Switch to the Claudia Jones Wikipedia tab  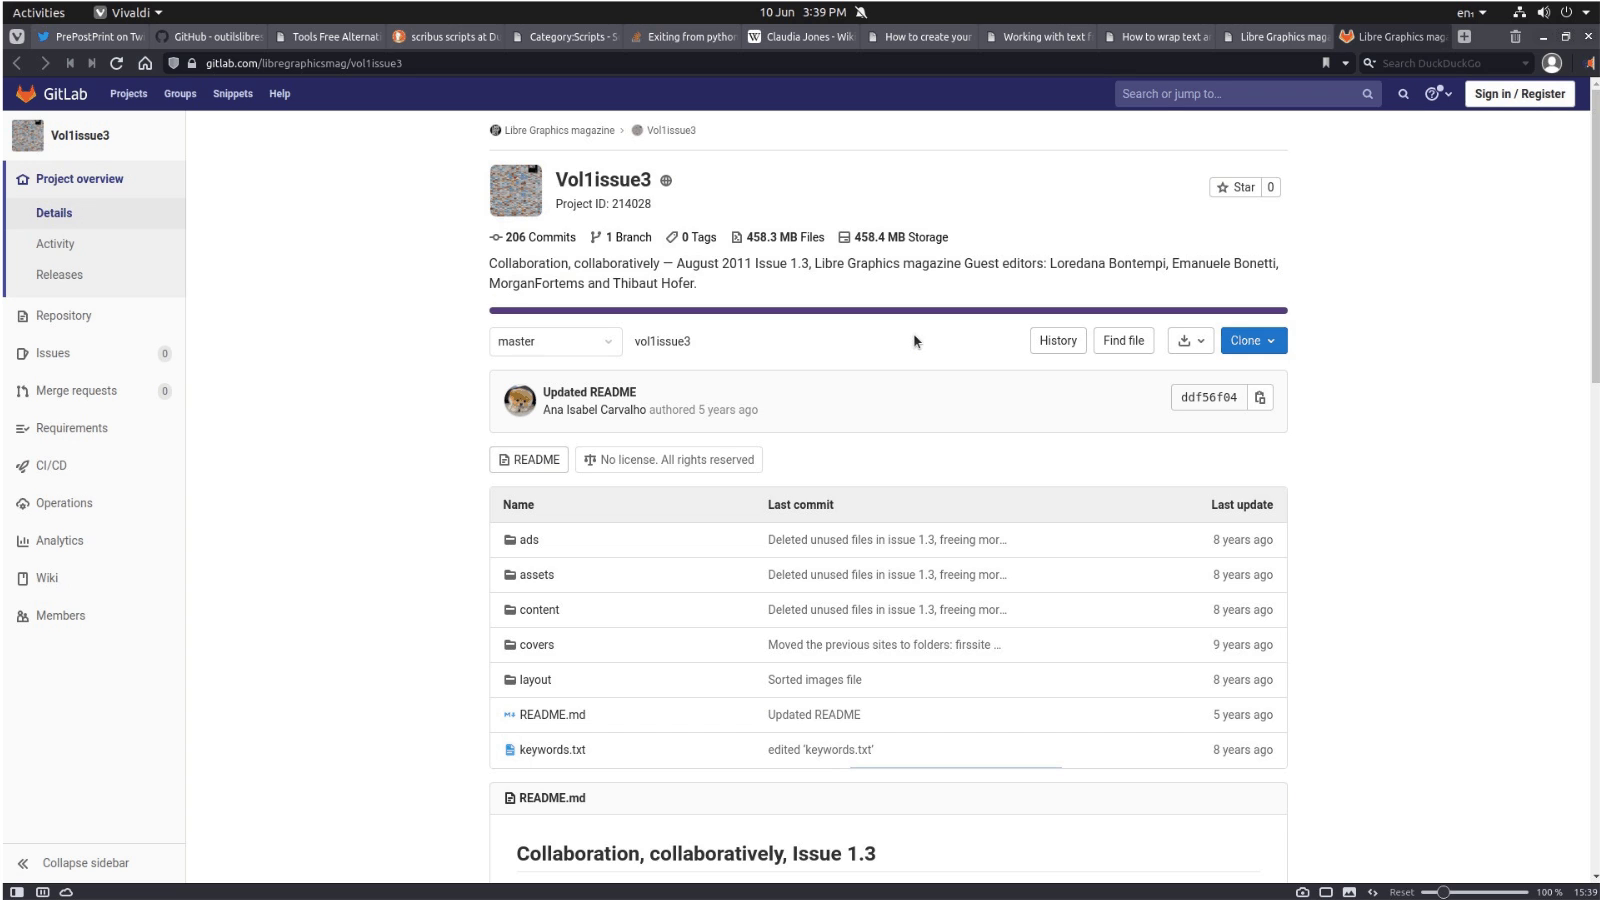click(x=802, y=37)
